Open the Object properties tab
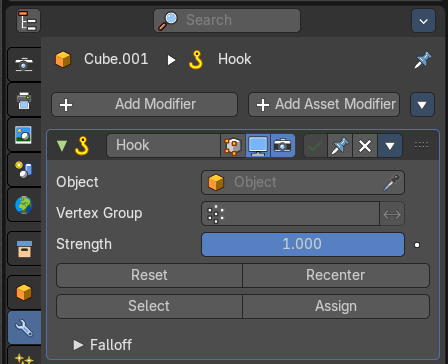Screen dimensions: 448x364 click(24, 293)
